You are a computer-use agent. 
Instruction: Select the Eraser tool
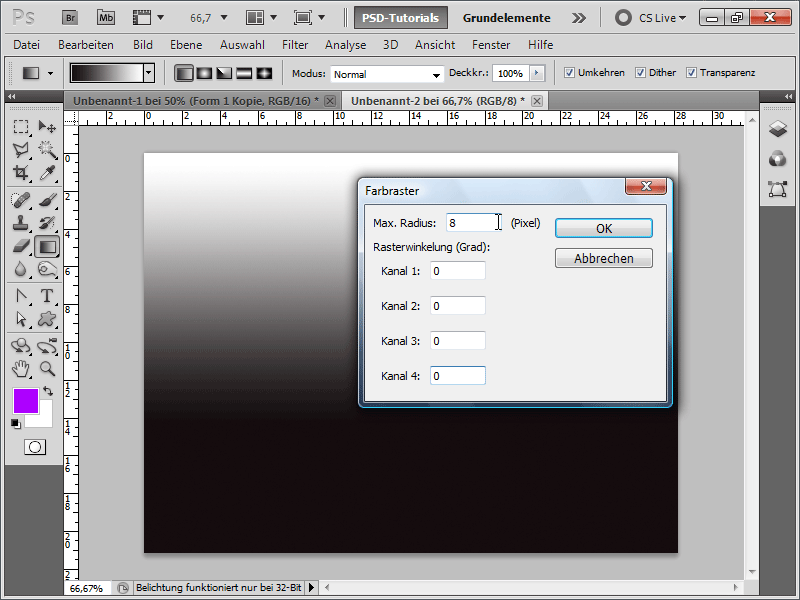click(x=21, y=246)
